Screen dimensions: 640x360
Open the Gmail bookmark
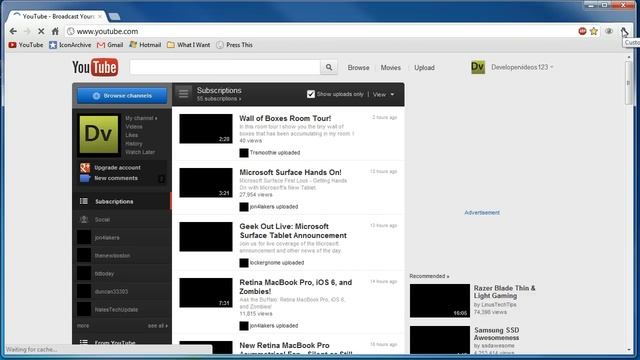click(x=110, y=45)
